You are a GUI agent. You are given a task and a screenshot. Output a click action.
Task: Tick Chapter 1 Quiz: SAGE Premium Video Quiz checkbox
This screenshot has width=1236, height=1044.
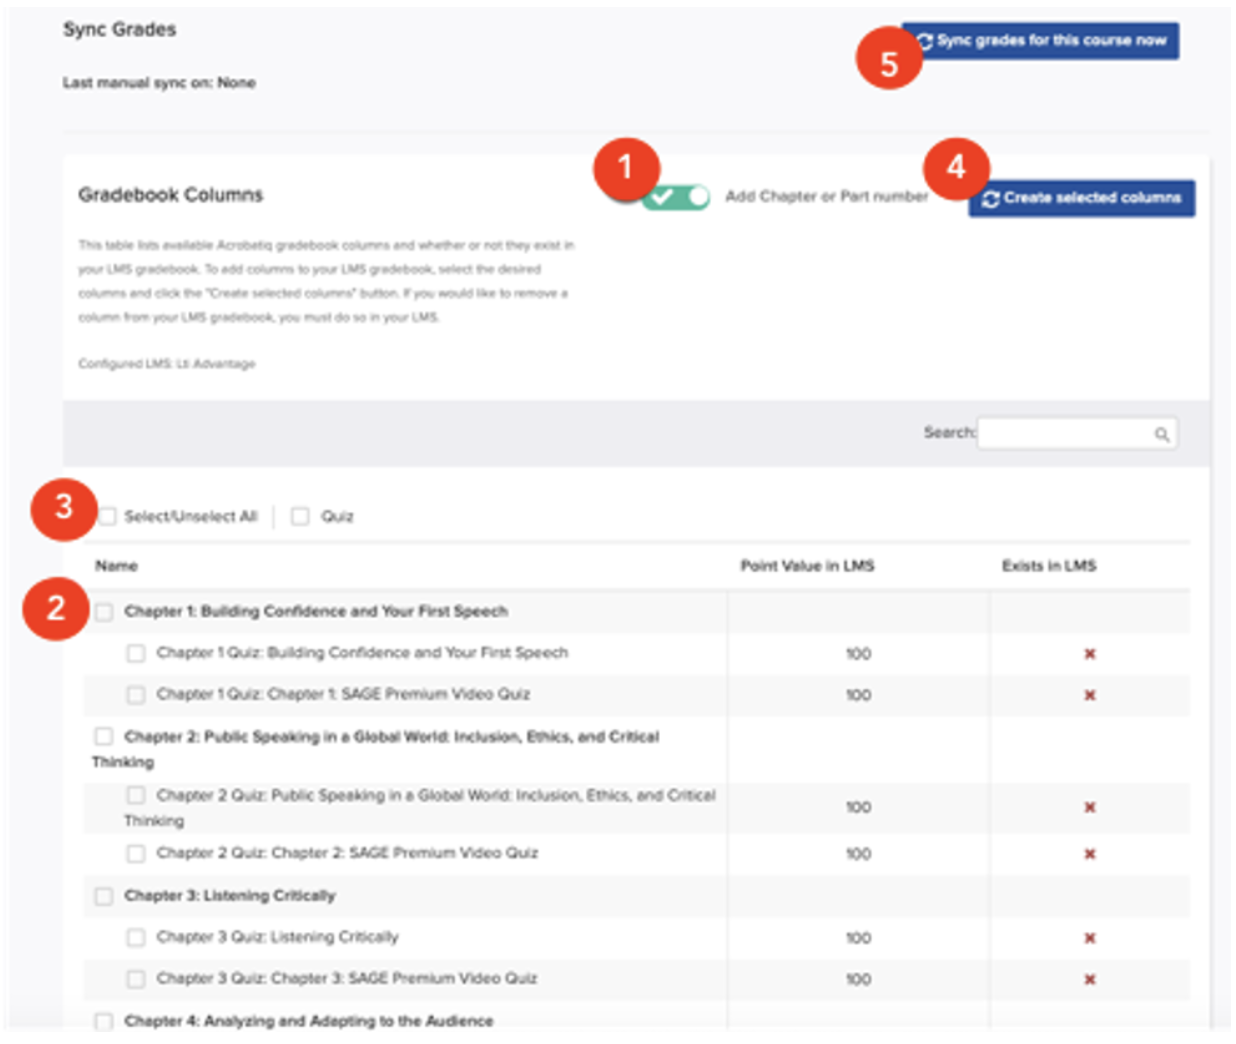point(136,695)
